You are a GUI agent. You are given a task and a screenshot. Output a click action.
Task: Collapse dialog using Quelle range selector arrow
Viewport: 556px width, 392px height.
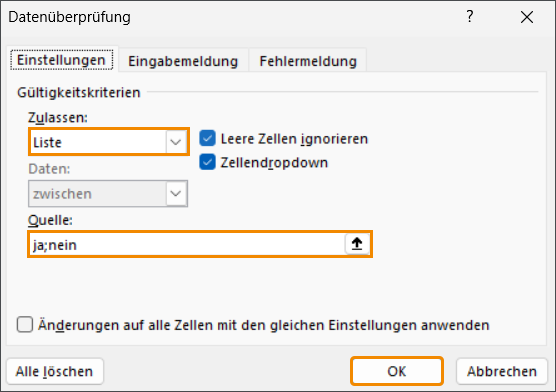point(357,244)
